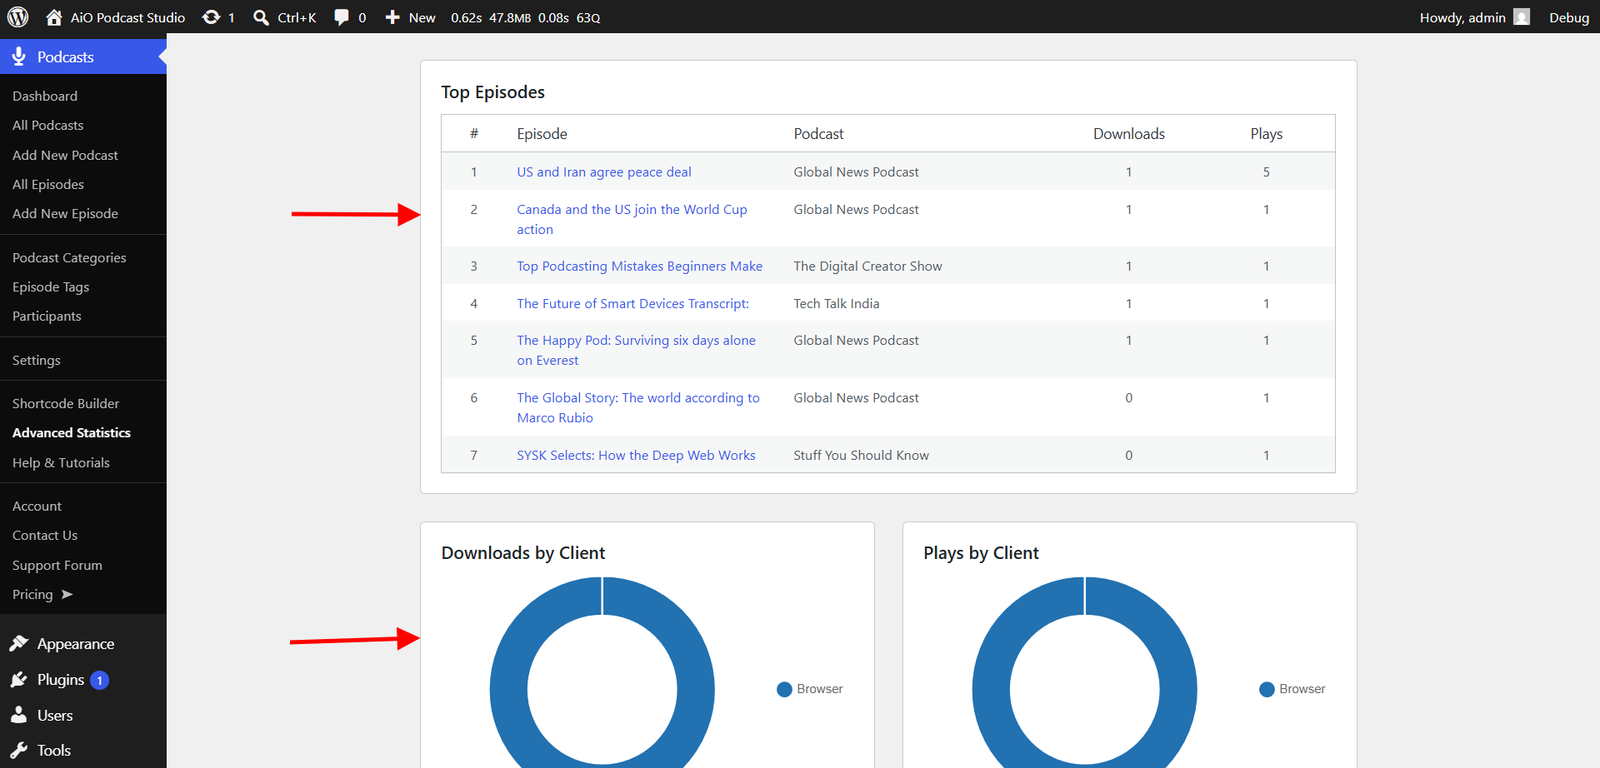Click the Users person icon
Image resolution: width=1600 pixels, height=768 pixels.
click(19, 715)
